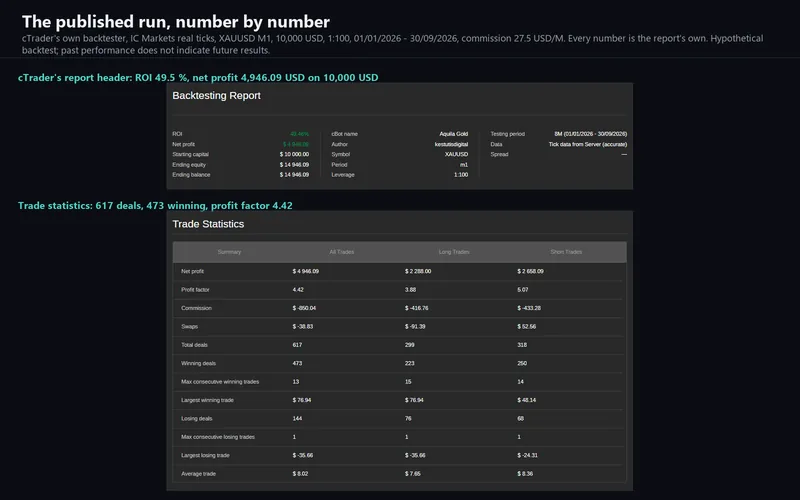Click the Long Trades average trade $ 7.65

pos(413,473)
